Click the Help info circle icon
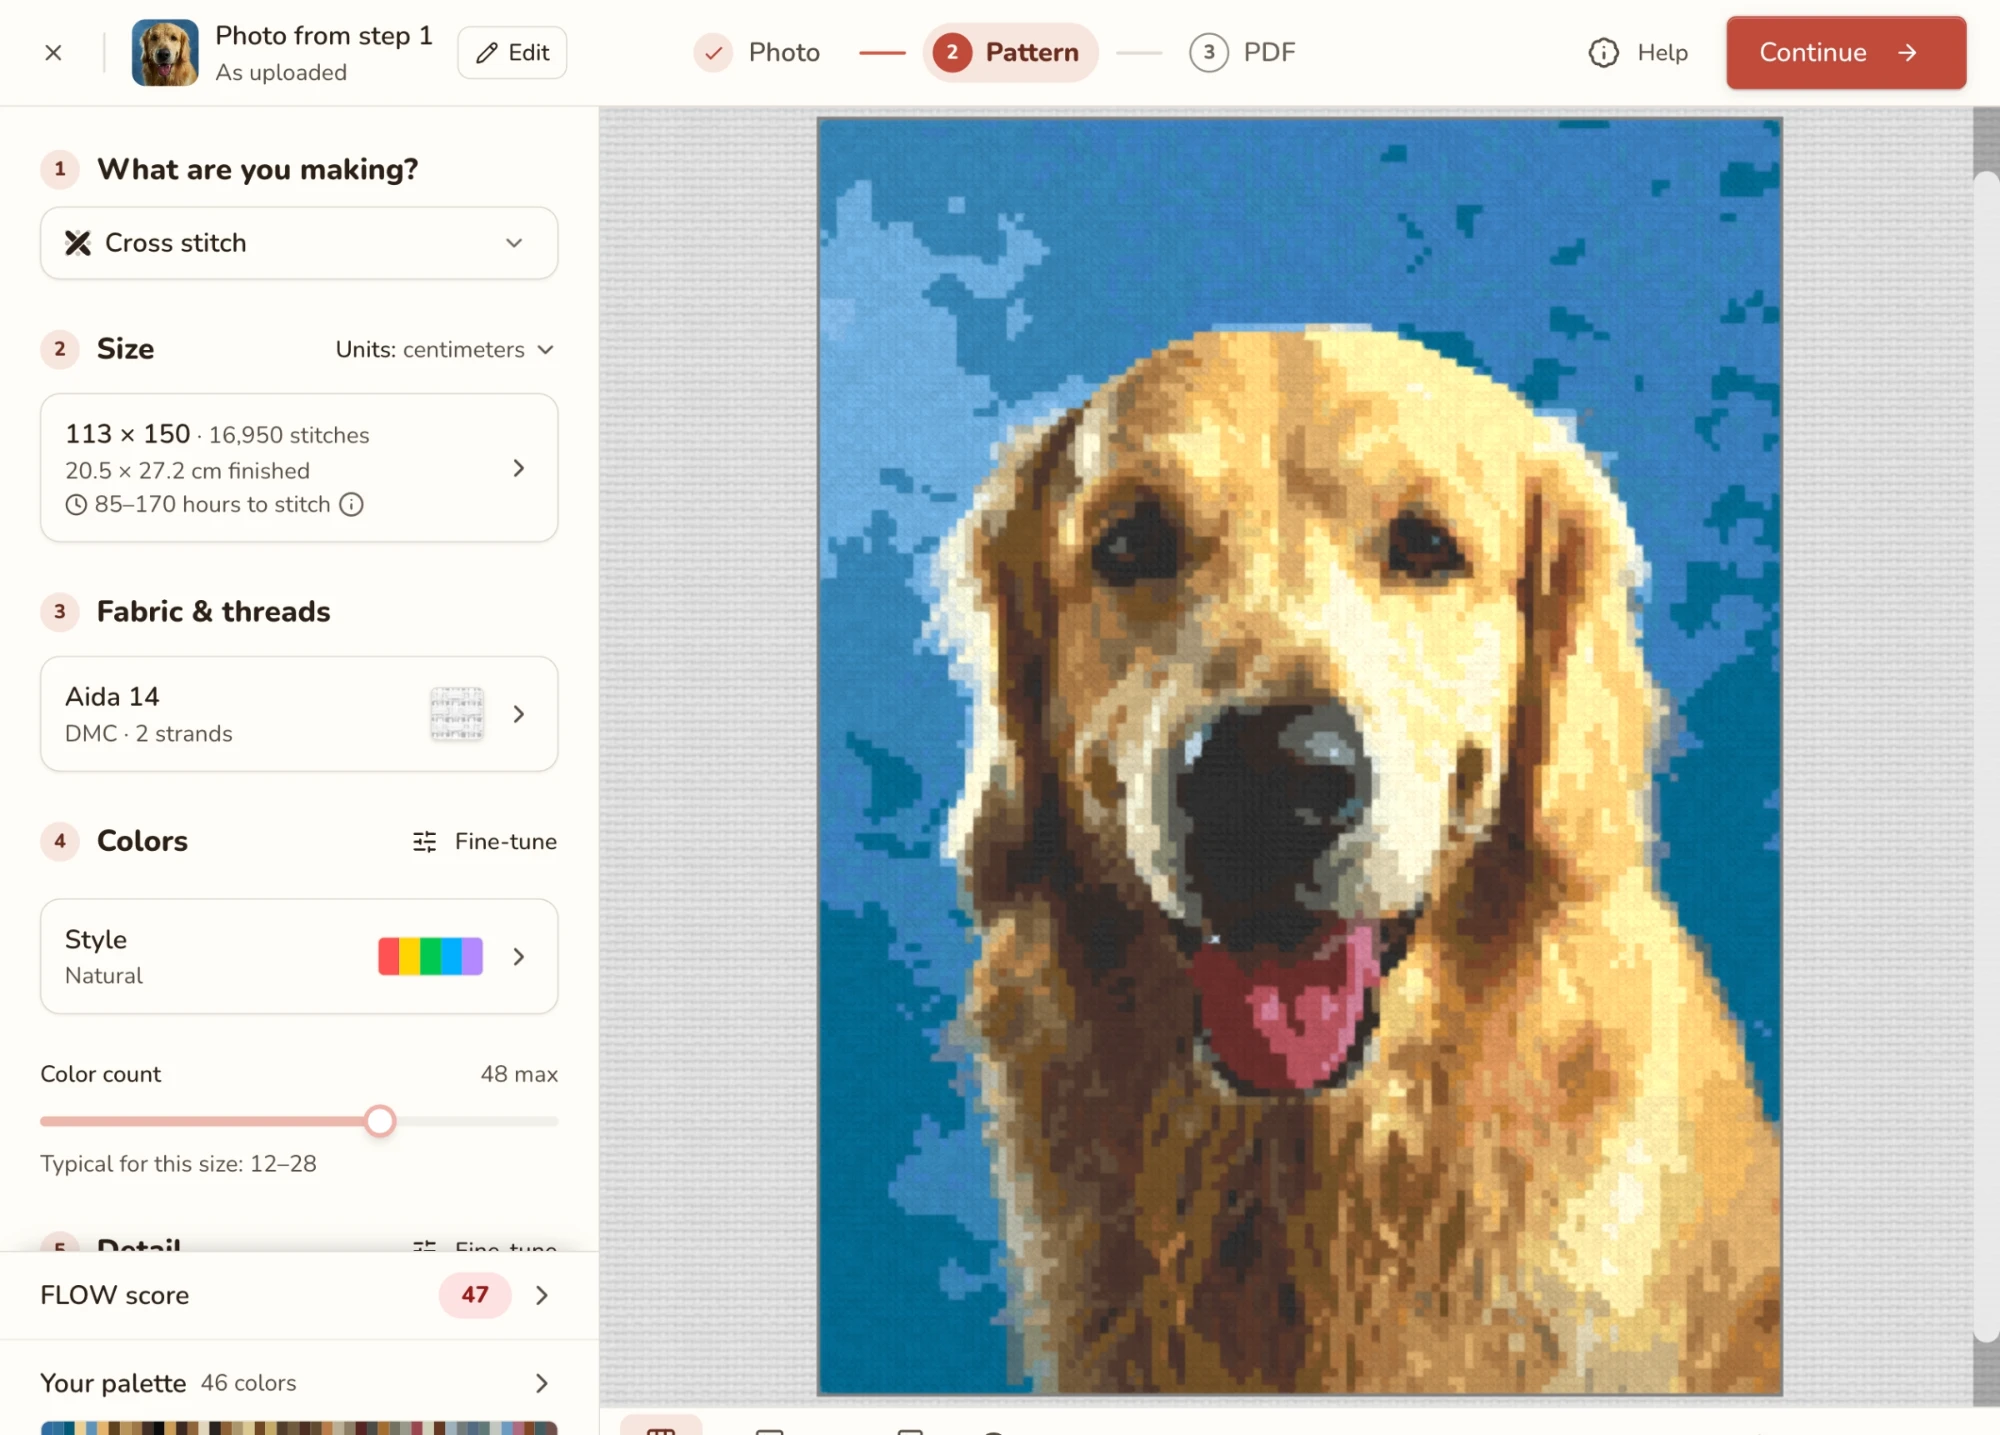Image resolution: width=2000 pixels, height=1435 pixels. (x=1604, y=53)
